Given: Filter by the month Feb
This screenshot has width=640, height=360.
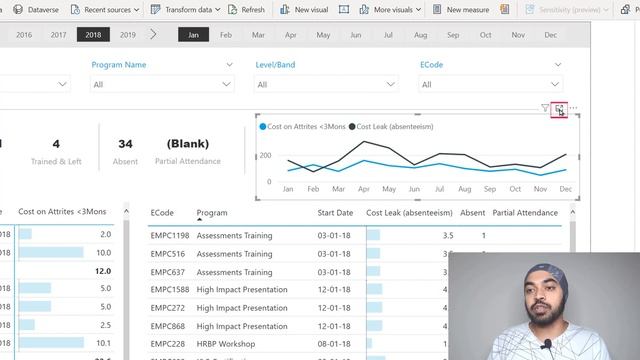Looking at the screenshot, I should [x=226, y=35].
